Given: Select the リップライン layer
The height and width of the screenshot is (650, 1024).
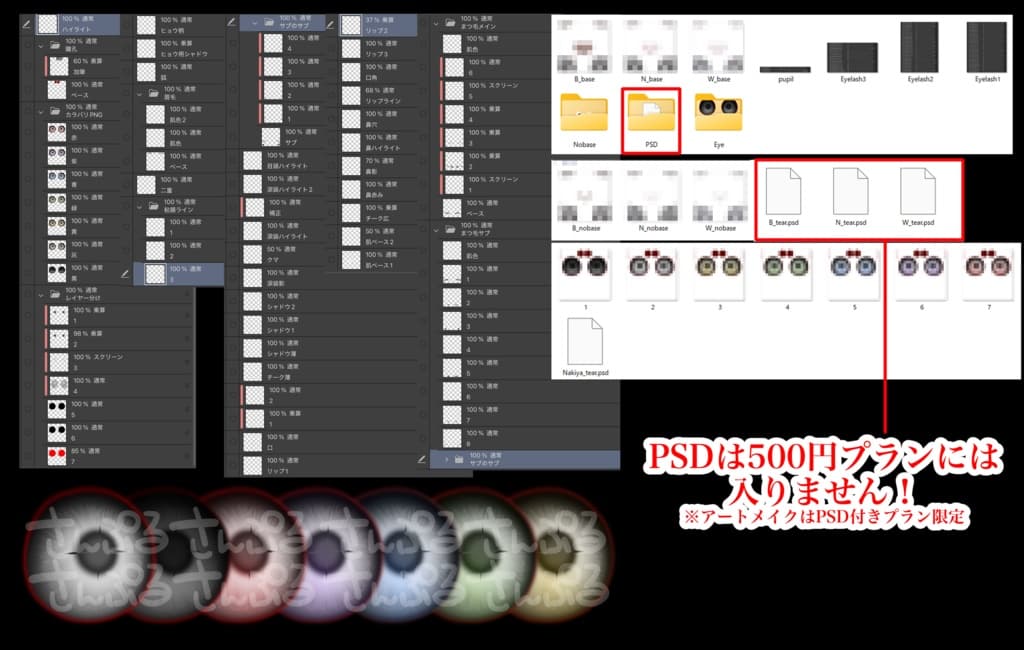Looking at the screenshot, I should (379, 95).
